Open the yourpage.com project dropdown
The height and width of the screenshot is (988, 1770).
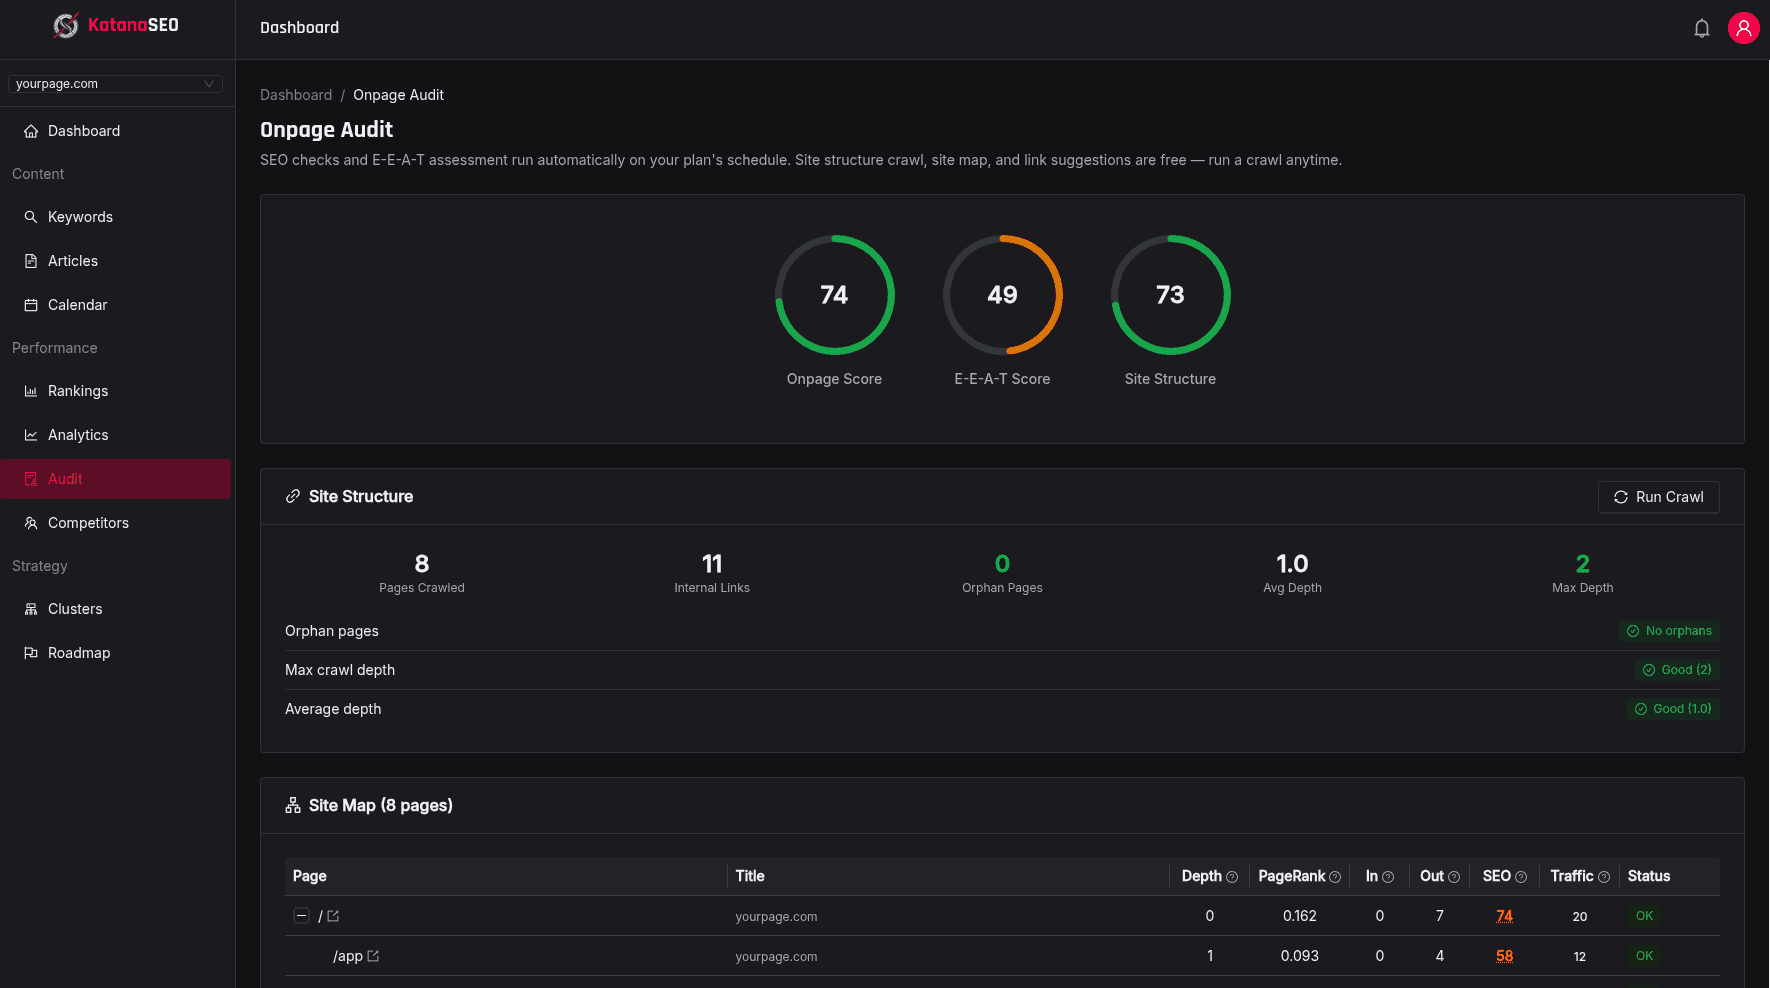115,83
